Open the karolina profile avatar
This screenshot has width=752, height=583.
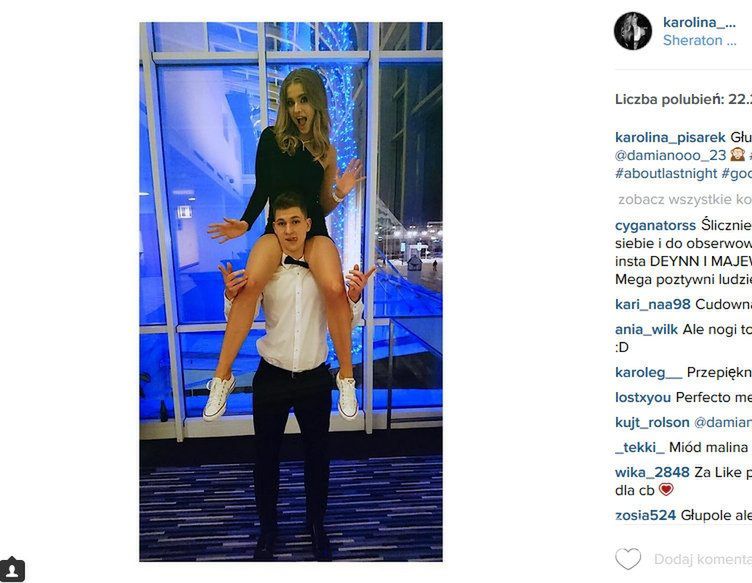click(633, 31)
